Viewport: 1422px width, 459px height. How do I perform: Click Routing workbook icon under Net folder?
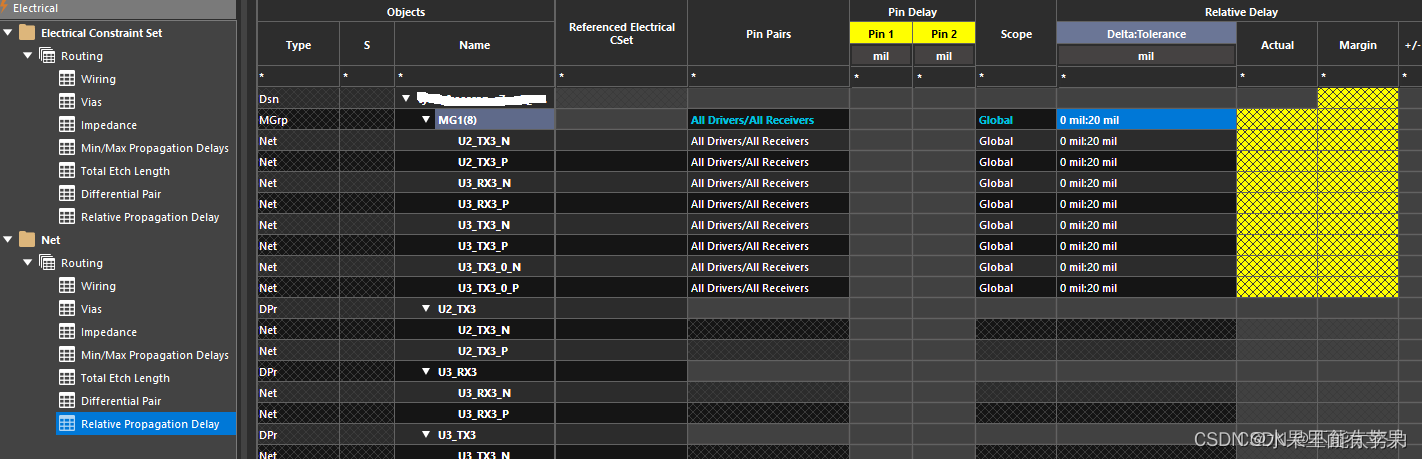pyautogui.click(x=47, y=263)
